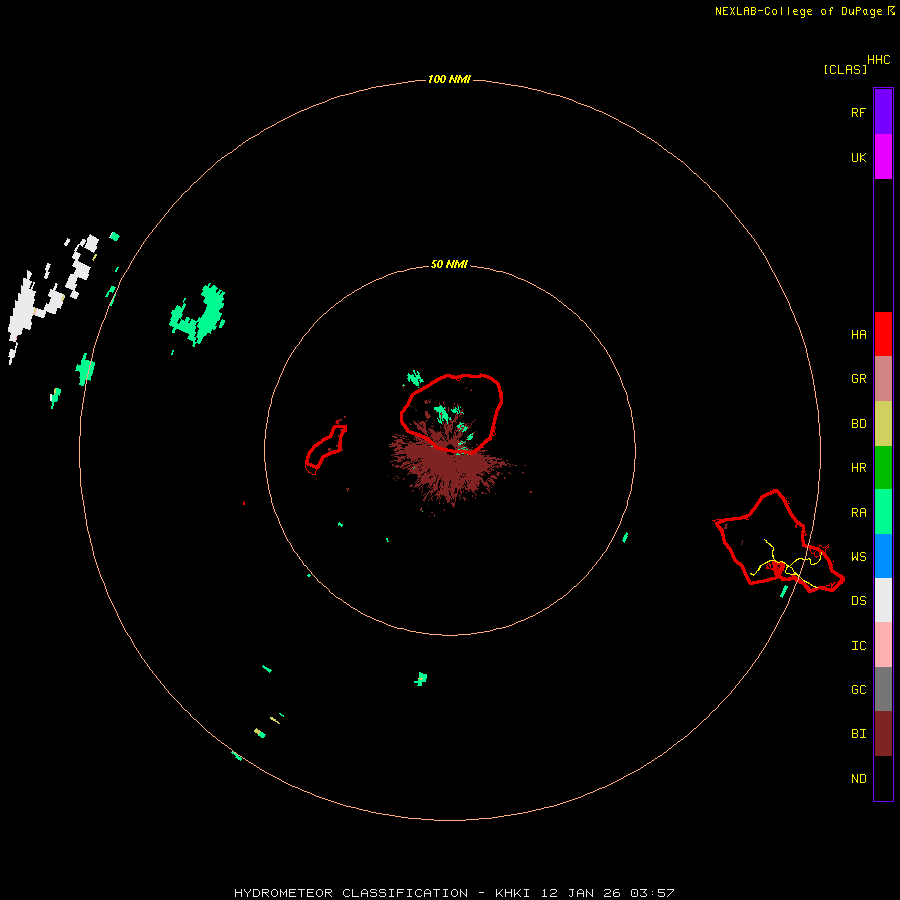This screenshot has height=900, width=900.
Task: Click the green rain echo south of center
Action: pyautogui.click(x=421, y=679)
